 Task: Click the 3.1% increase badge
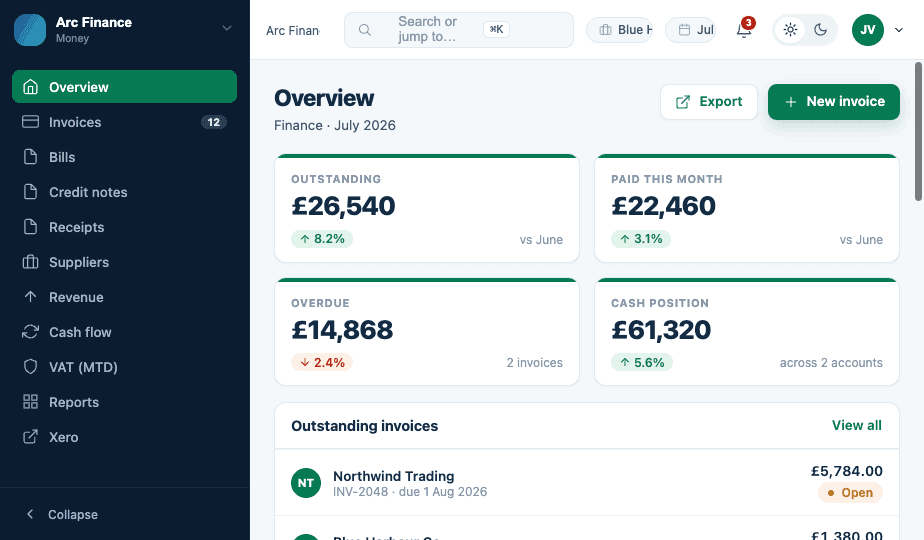click(x=641, y=239)
